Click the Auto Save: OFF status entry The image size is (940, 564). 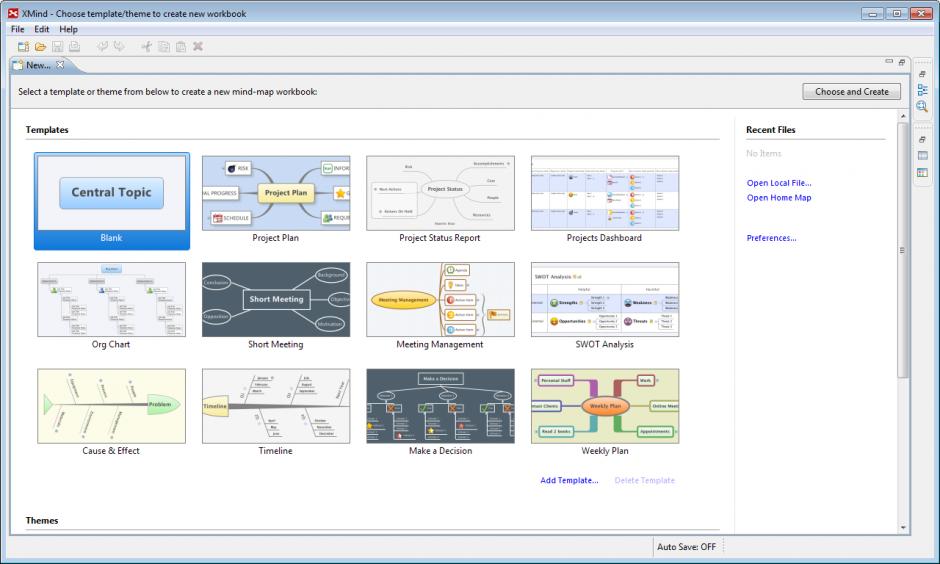click(686, 547)
